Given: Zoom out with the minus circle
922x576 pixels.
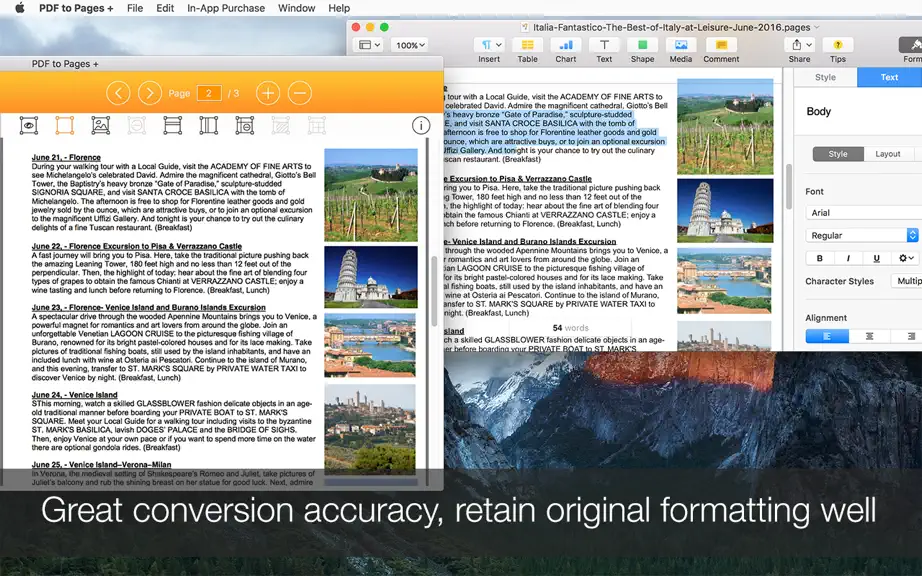Looking at the screenshot, I should coord(300,93).
